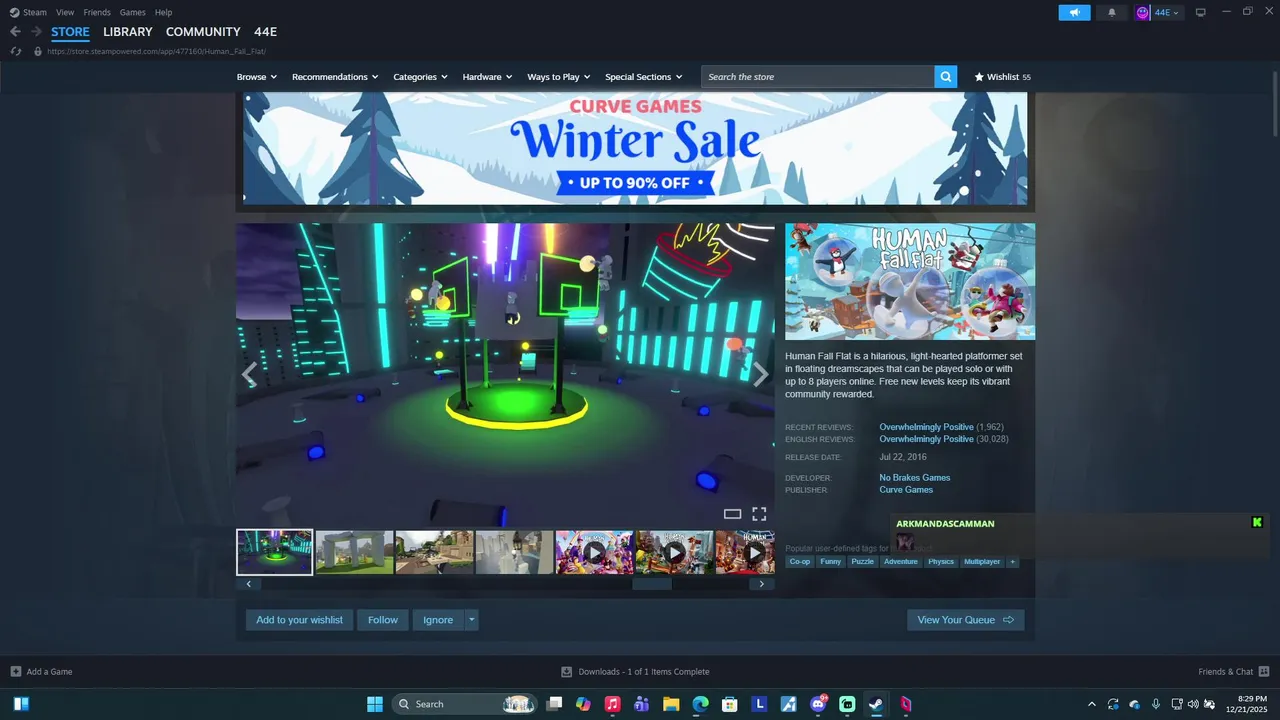This screenshot has width=1280, height=720.
Task: Move thumbnail strip left with arrow
Action: [248, 584]
